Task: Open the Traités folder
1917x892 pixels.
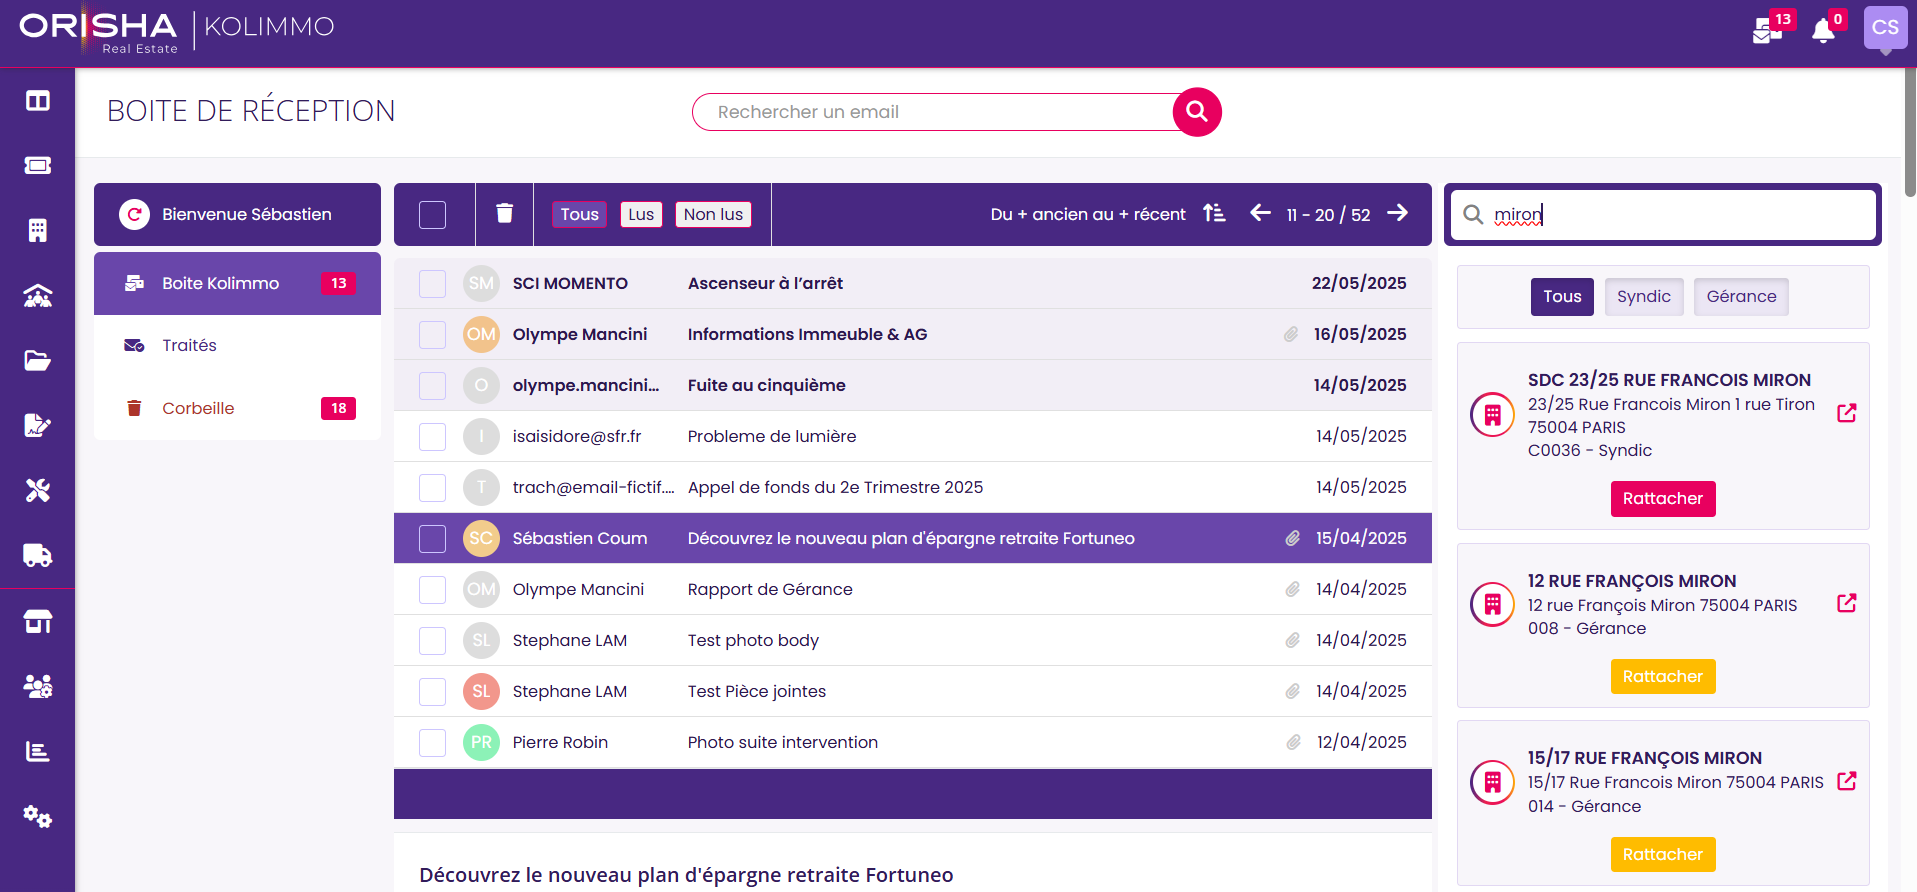Action: (238, 345)
